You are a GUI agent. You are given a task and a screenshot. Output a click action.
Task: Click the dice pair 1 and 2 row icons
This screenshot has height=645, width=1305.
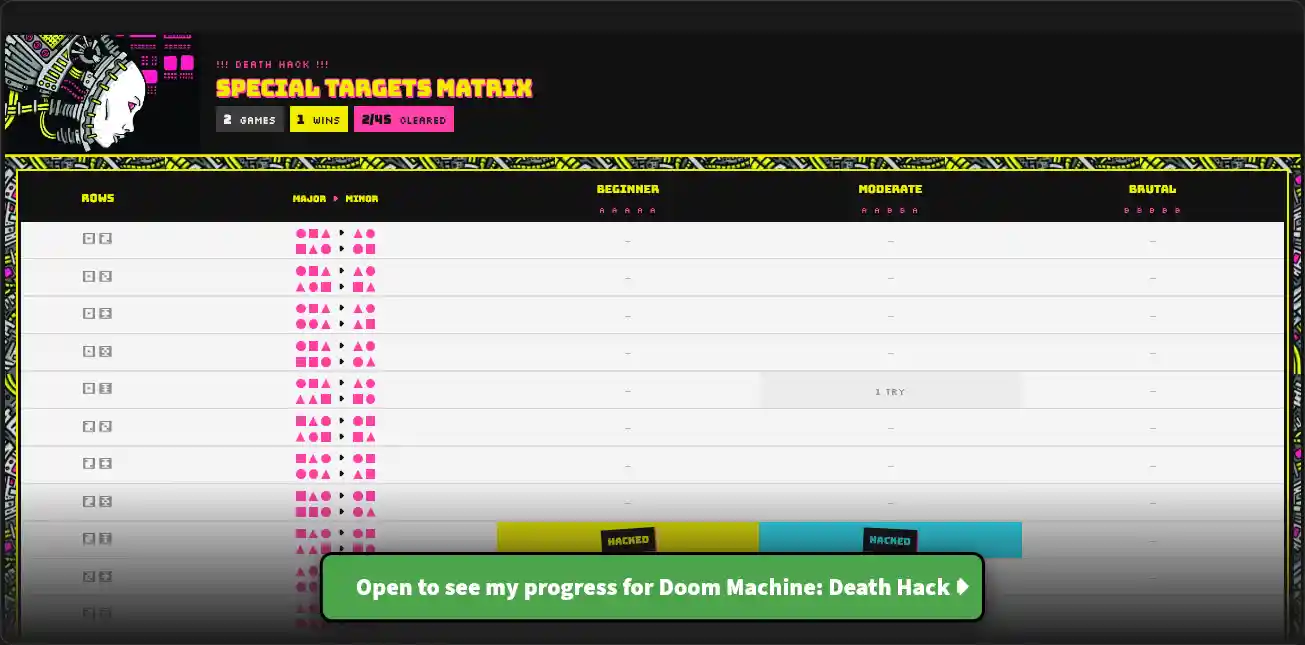[98, 238]
